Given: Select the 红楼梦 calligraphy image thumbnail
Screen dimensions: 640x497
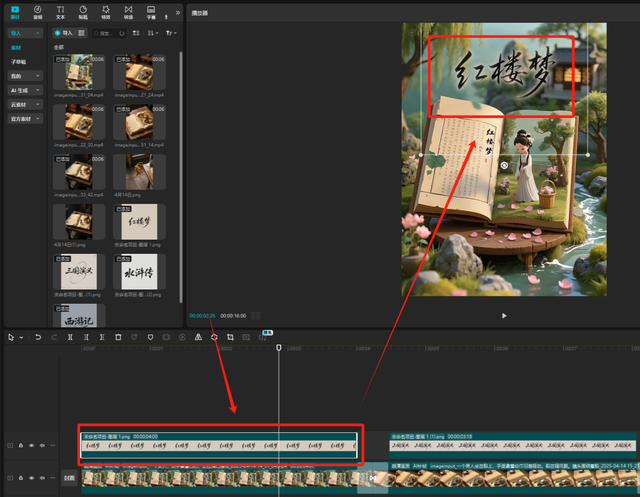Looking at the screenshot, I should (139, 222).
